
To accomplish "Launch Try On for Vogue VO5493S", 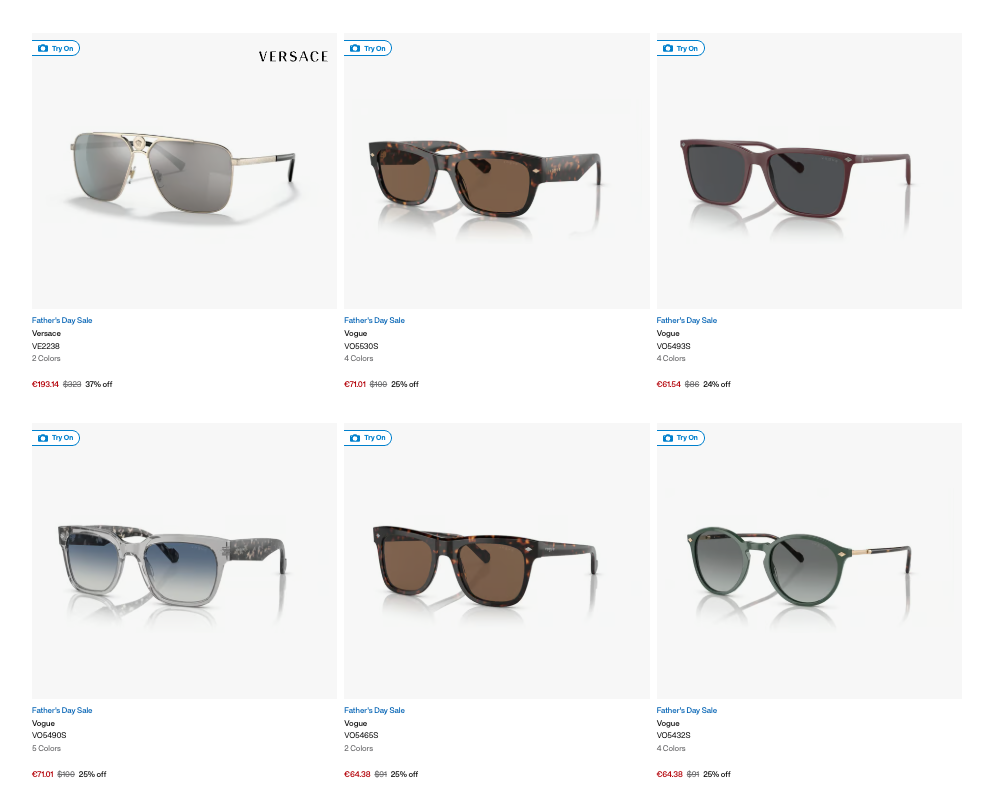I will (x=681, y=48).
